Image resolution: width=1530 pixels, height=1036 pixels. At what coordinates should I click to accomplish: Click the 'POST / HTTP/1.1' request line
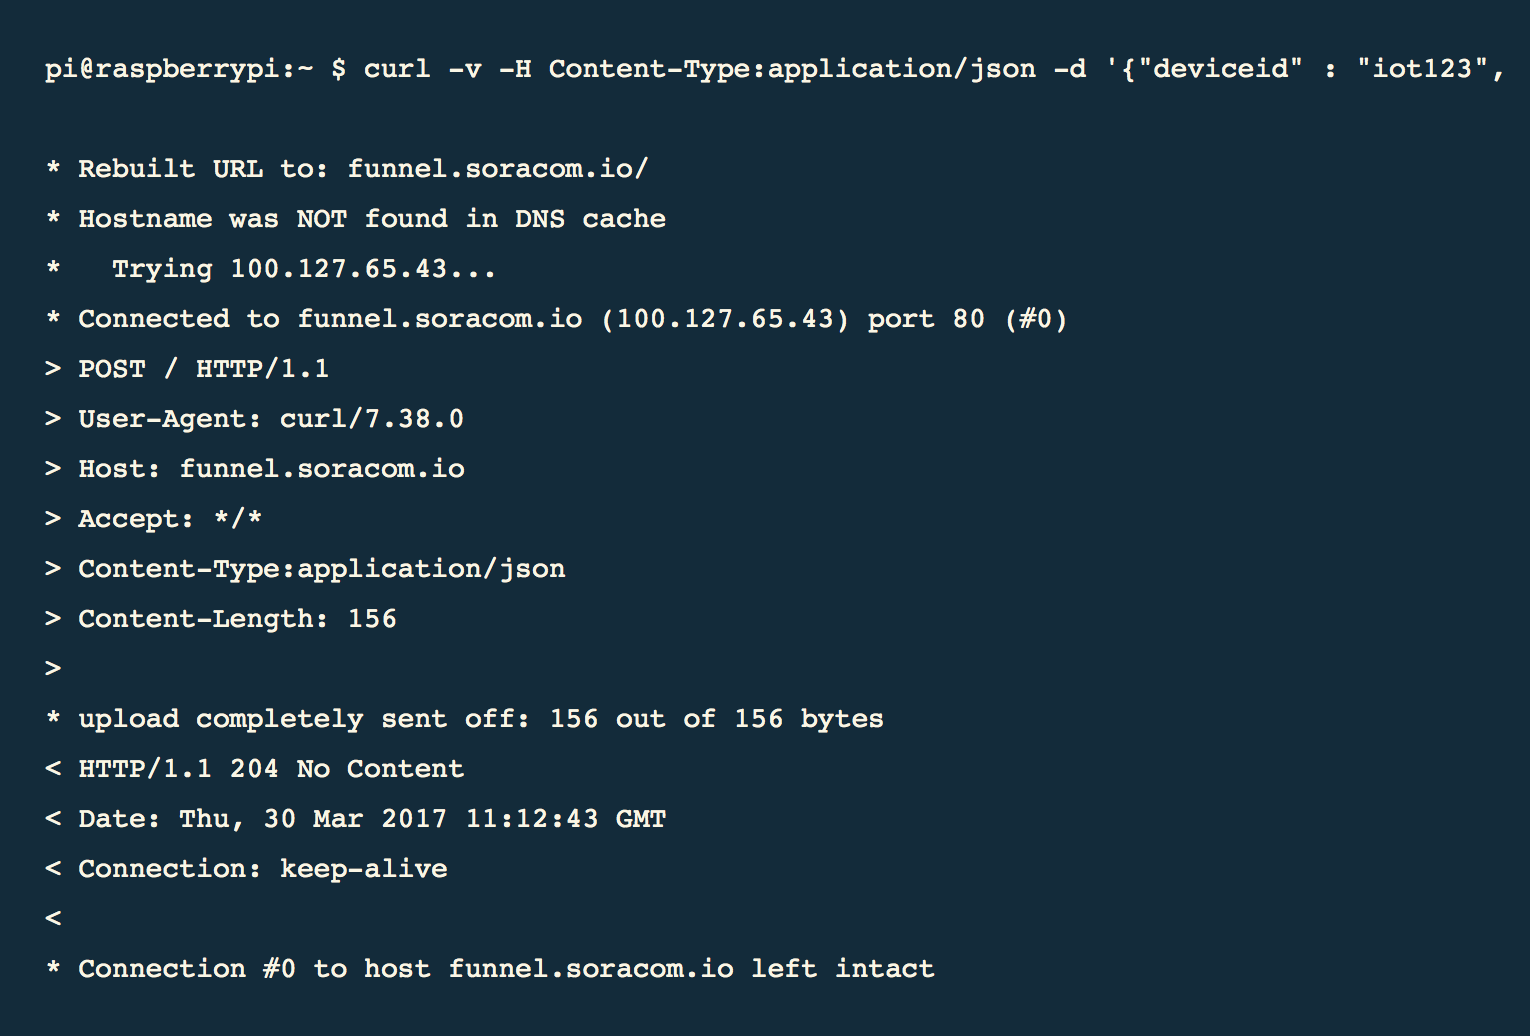pos(203,369)
